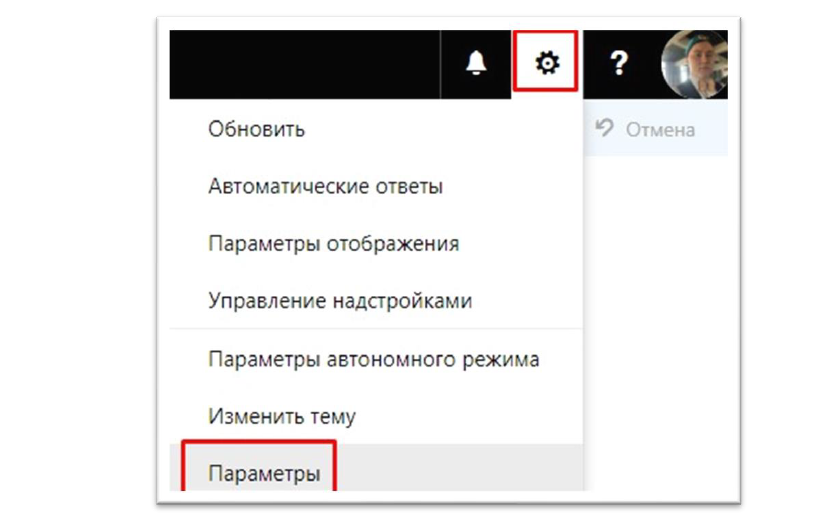
Task: Open Автоматические ответы menu entry
Action: (x=325, y=186)
